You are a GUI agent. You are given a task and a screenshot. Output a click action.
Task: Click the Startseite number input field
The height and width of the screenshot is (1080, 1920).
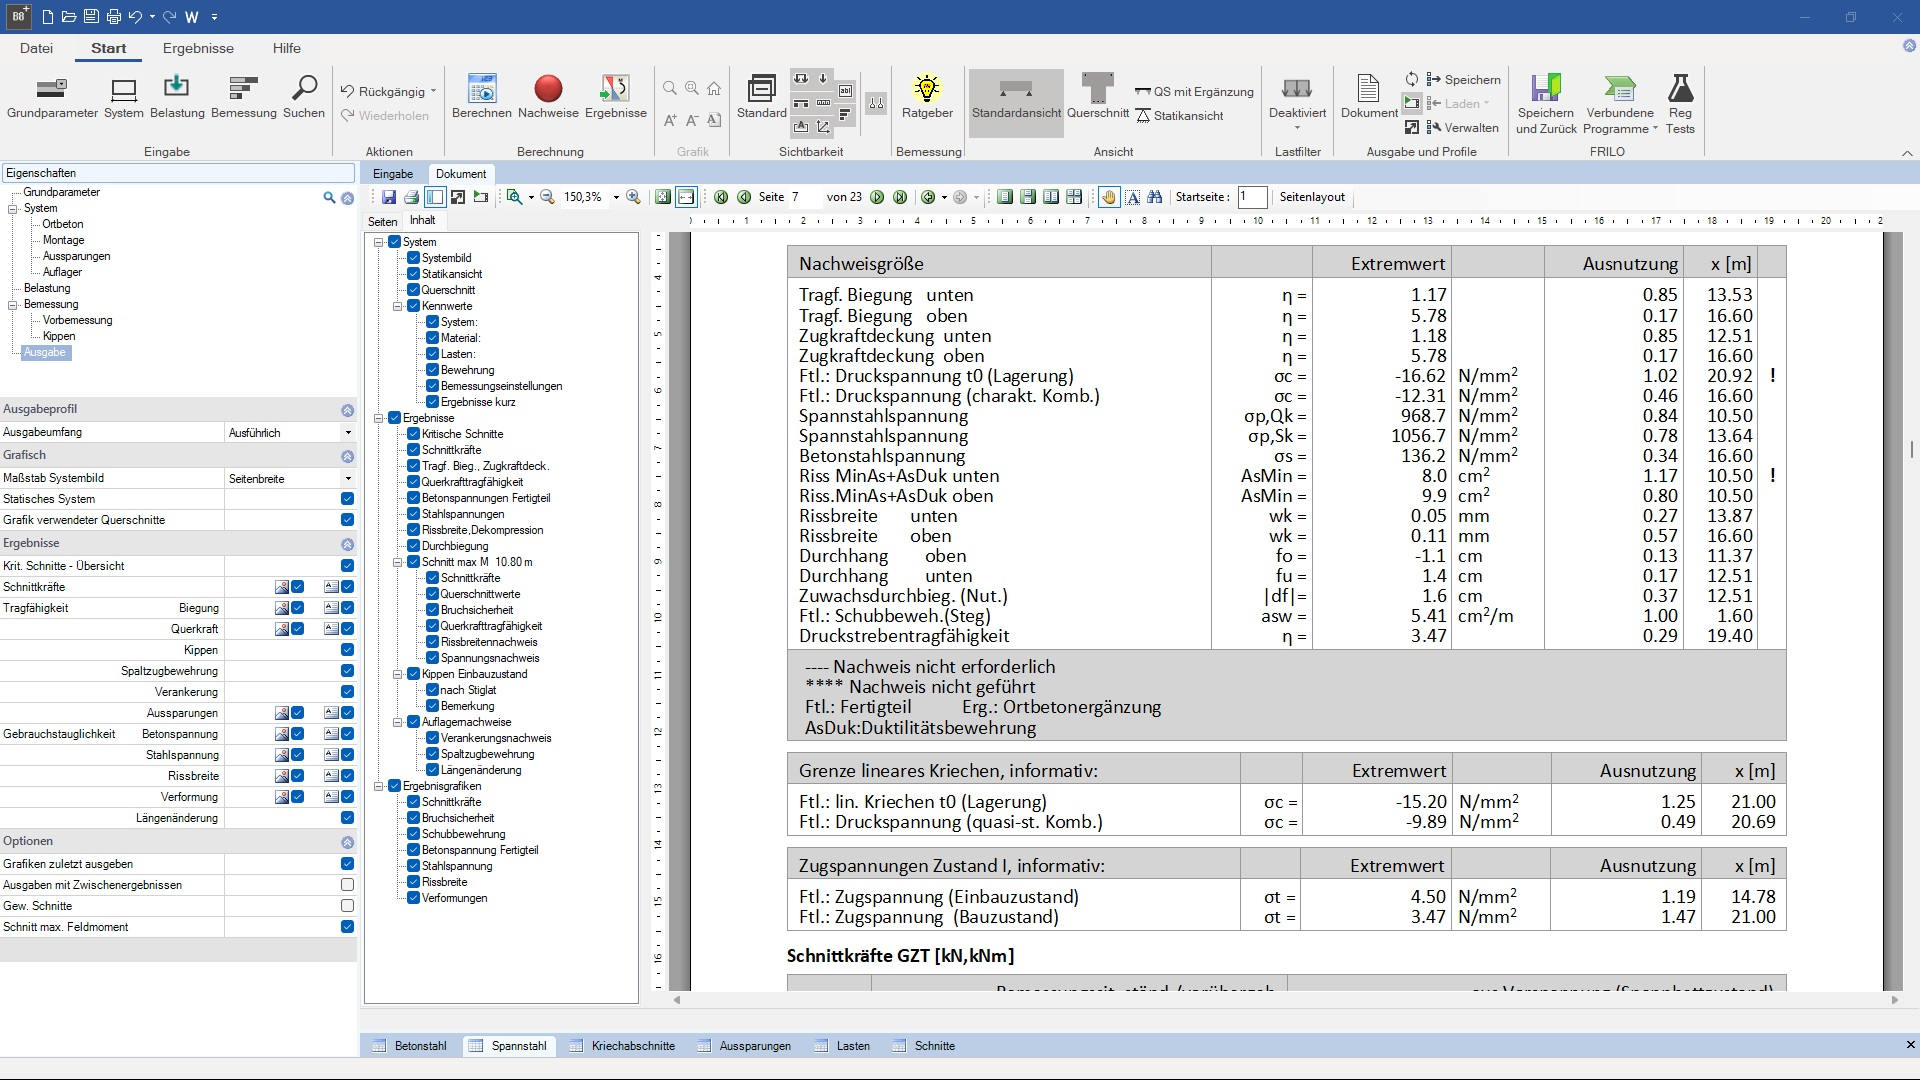pyautogui.click(x=1252, y=197)
